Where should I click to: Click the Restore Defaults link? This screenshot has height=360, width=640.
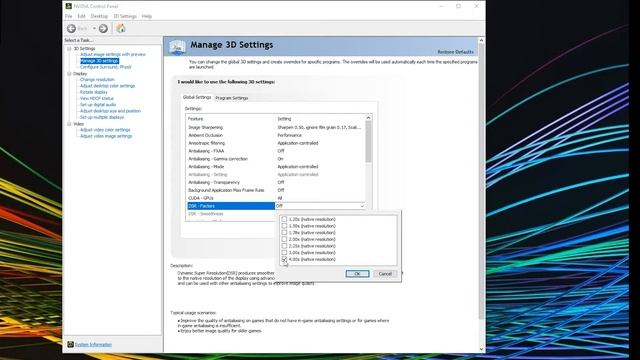click(x=456, y=52)
